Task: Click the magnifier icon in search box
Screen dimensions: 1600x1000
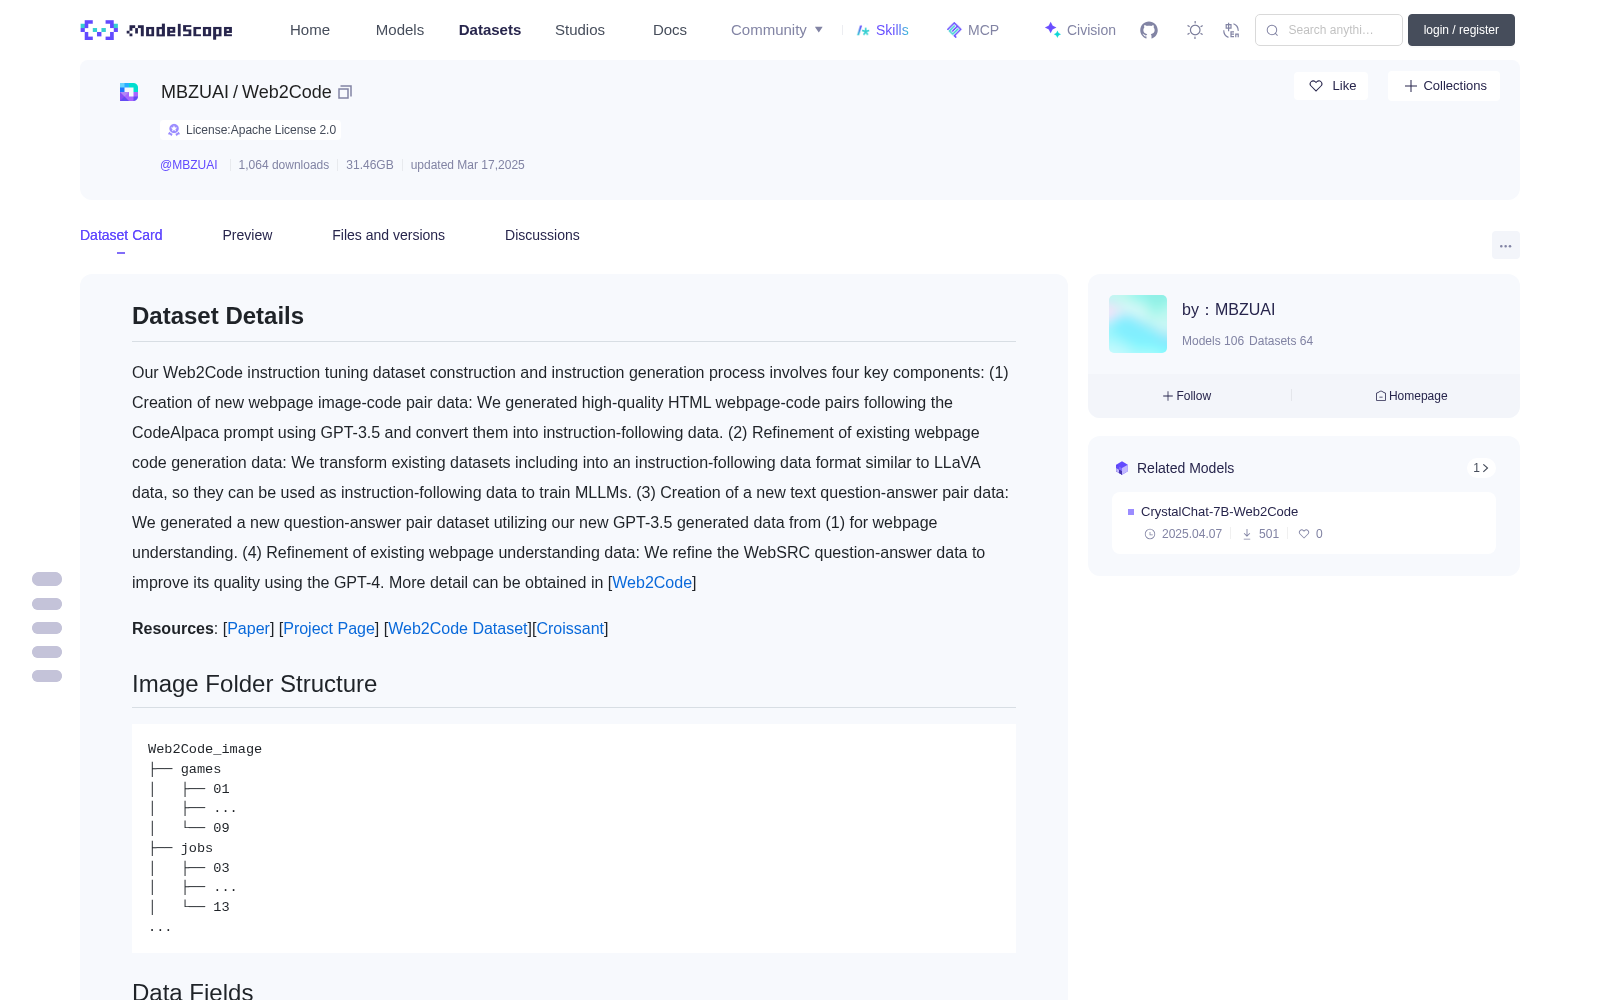Action: point(1273,30)
